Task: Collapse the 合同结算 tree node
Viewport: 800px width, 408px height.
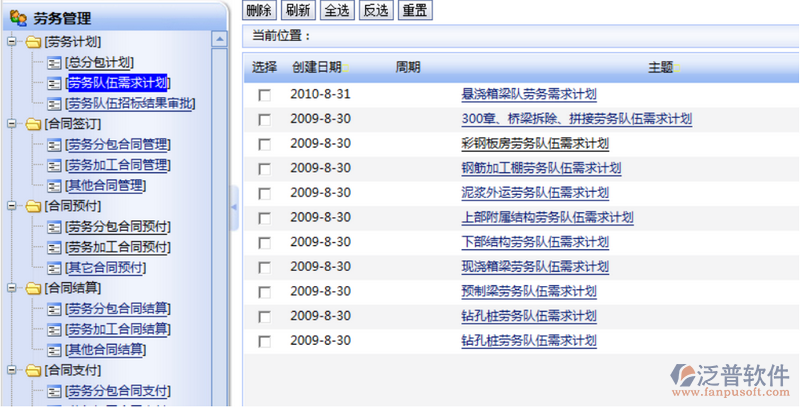Action: [x=11, y=288]
